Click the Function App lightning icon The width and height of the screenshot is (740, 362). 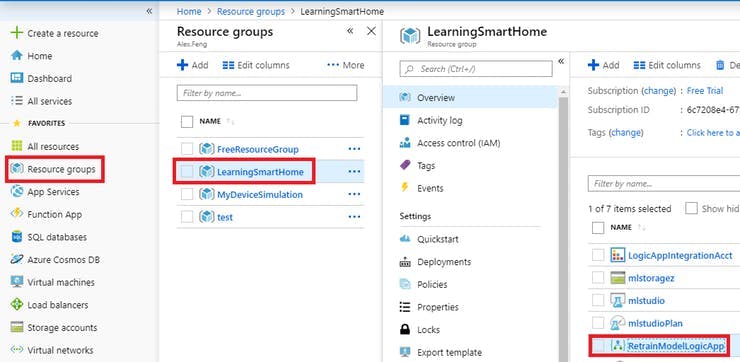click(x=17, y=214)
